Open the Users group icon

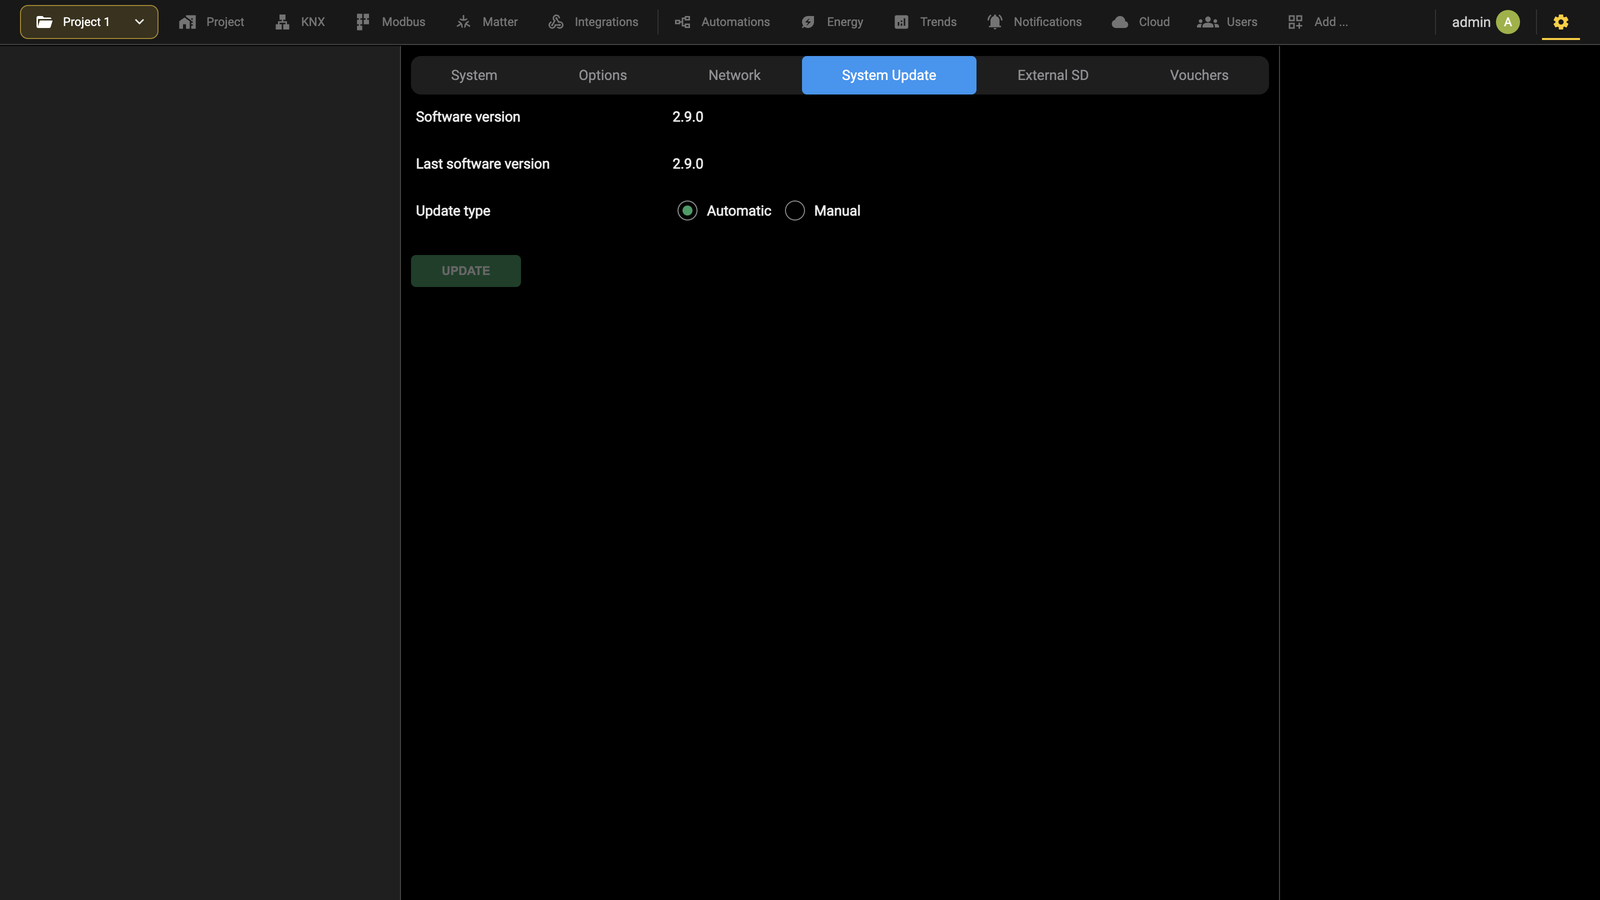(x=1208, y=22)
